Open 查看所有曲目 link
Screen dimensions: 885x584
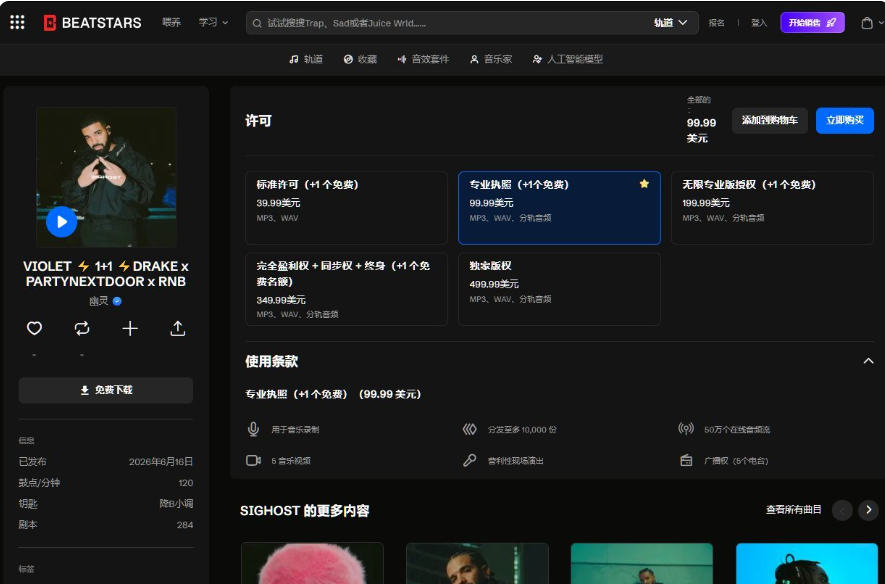click(x=793, y=510)
